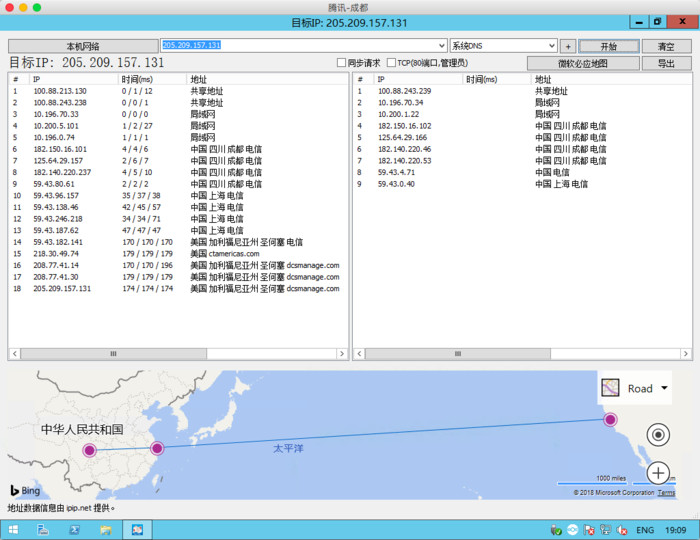Screen dimensions: 700x540
Task: Click the 微软必应地图 button
Action: tap(583, 63)
